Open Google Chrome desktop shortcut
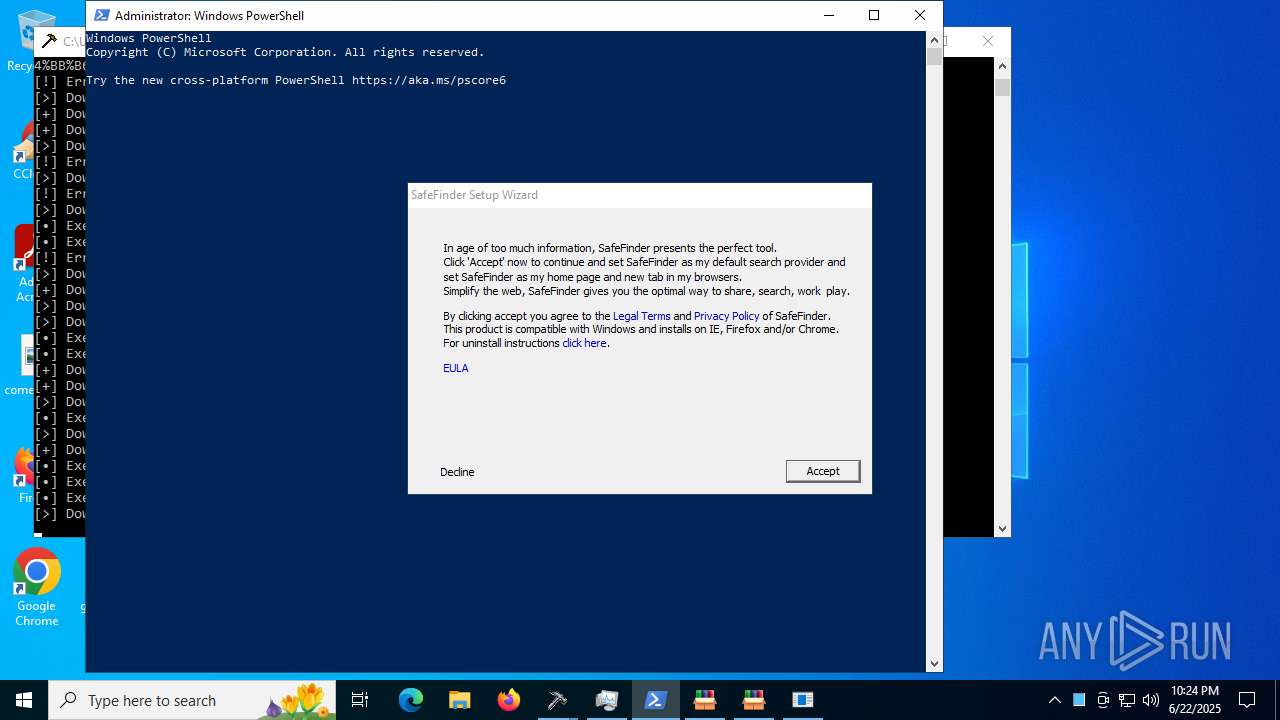1280x720 pixels. pos(37,587)
